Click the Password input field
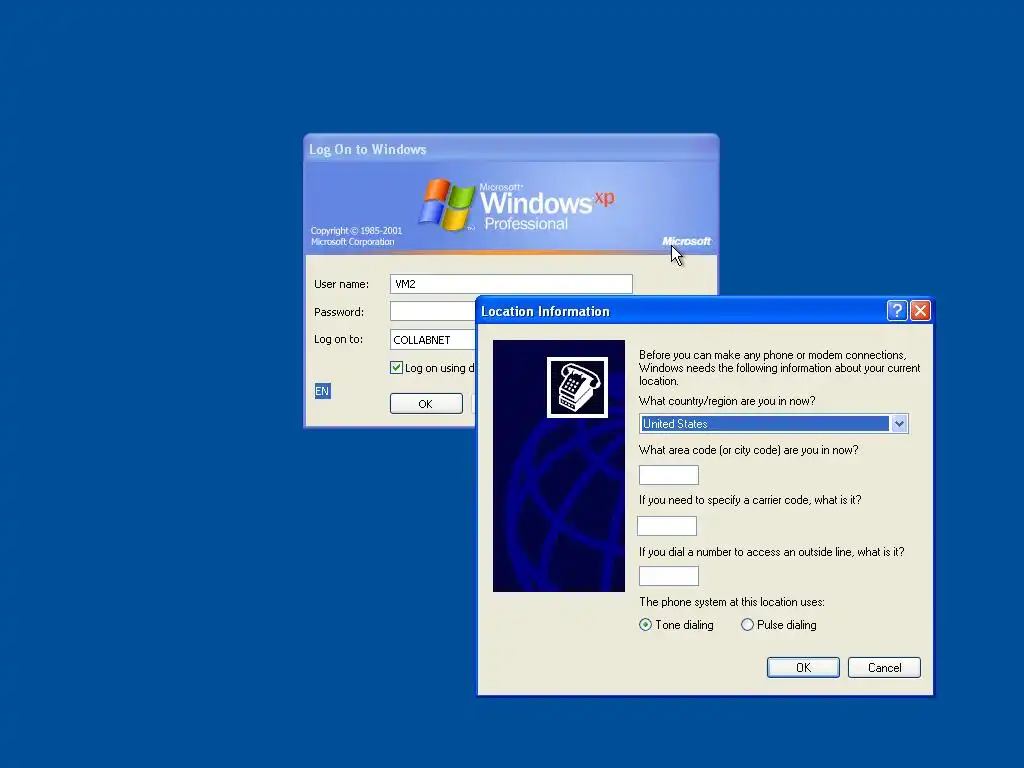 pyautogui.click(x=433, y=312)
